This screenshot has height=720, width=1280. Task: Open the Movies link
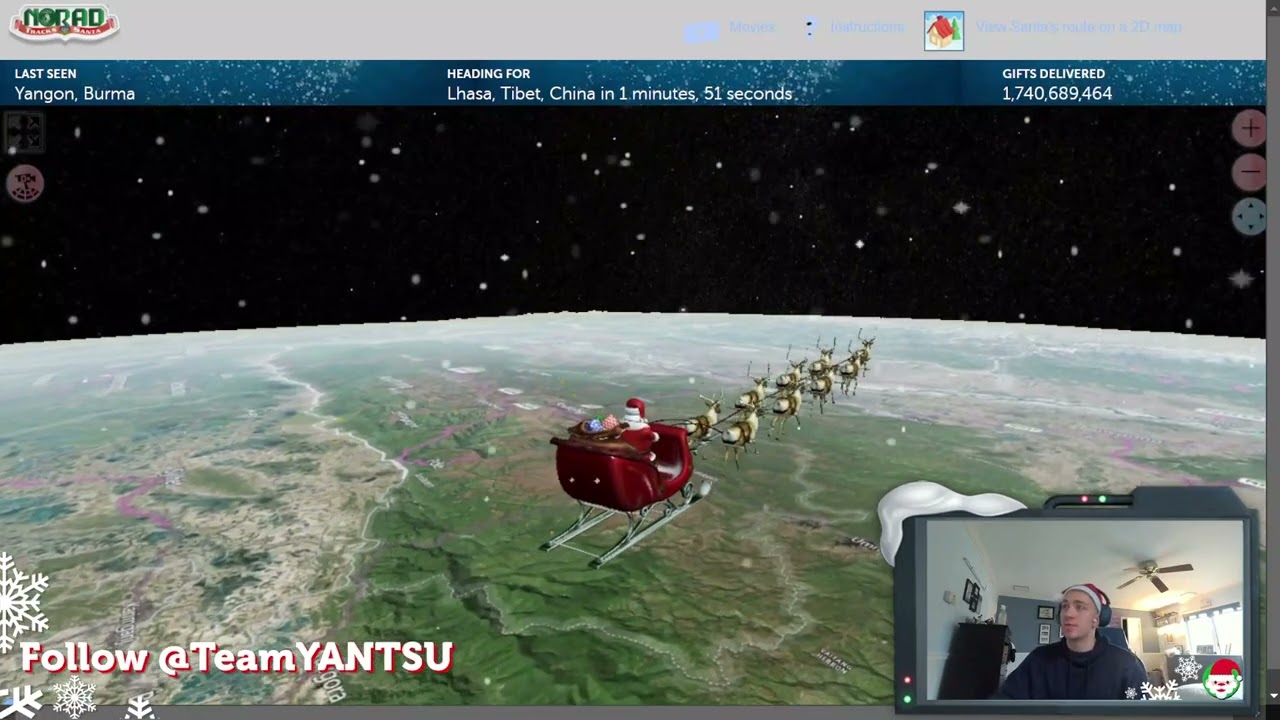tap(752, 27)
